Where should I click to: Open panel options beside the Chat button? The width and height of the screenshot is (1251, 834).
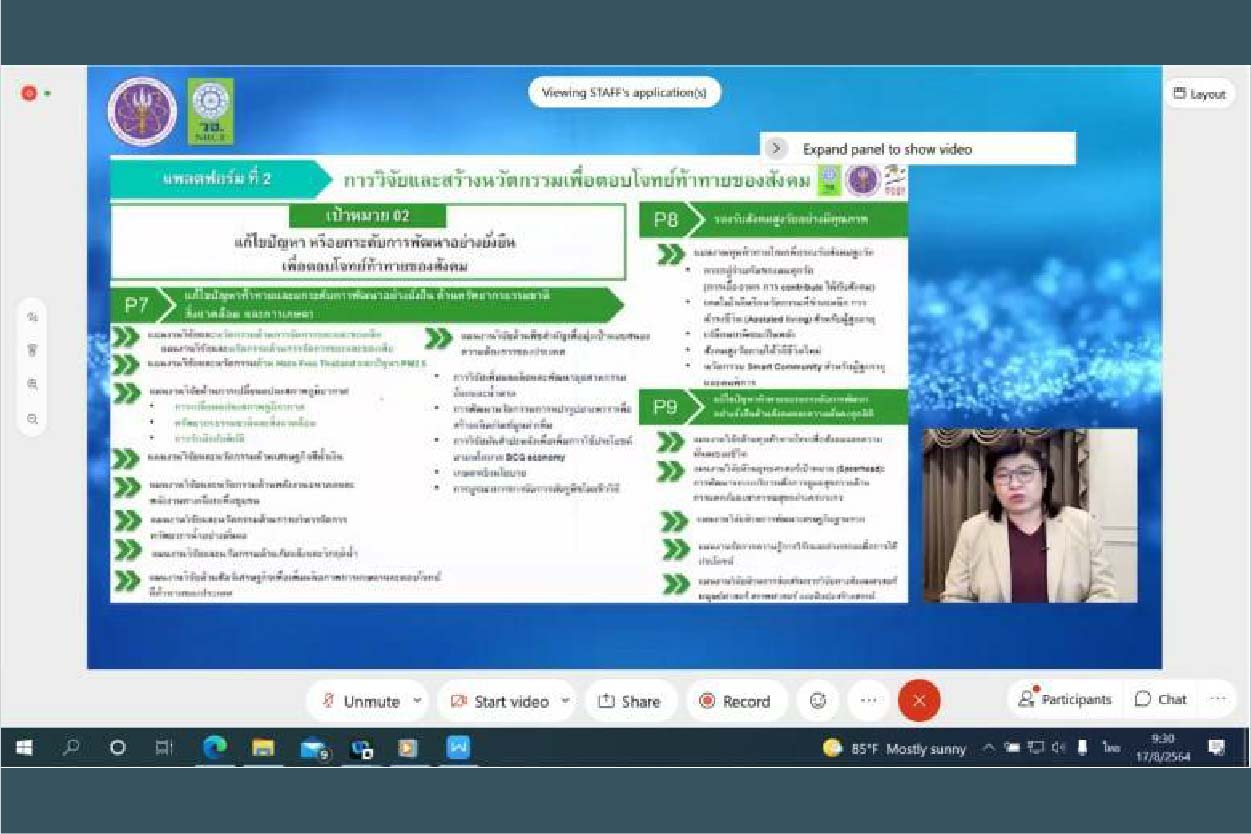click(1217, 699)
